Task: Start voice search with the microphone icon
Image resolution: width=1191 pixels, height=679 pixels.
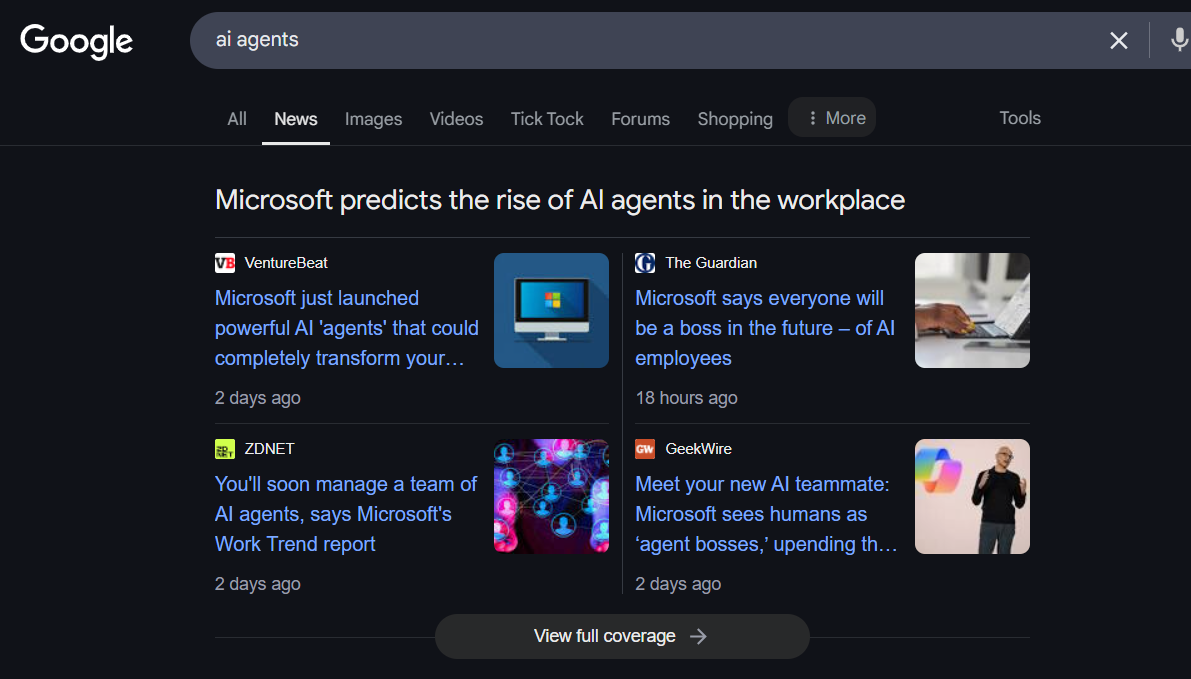Action: [x=1179, y=39]
